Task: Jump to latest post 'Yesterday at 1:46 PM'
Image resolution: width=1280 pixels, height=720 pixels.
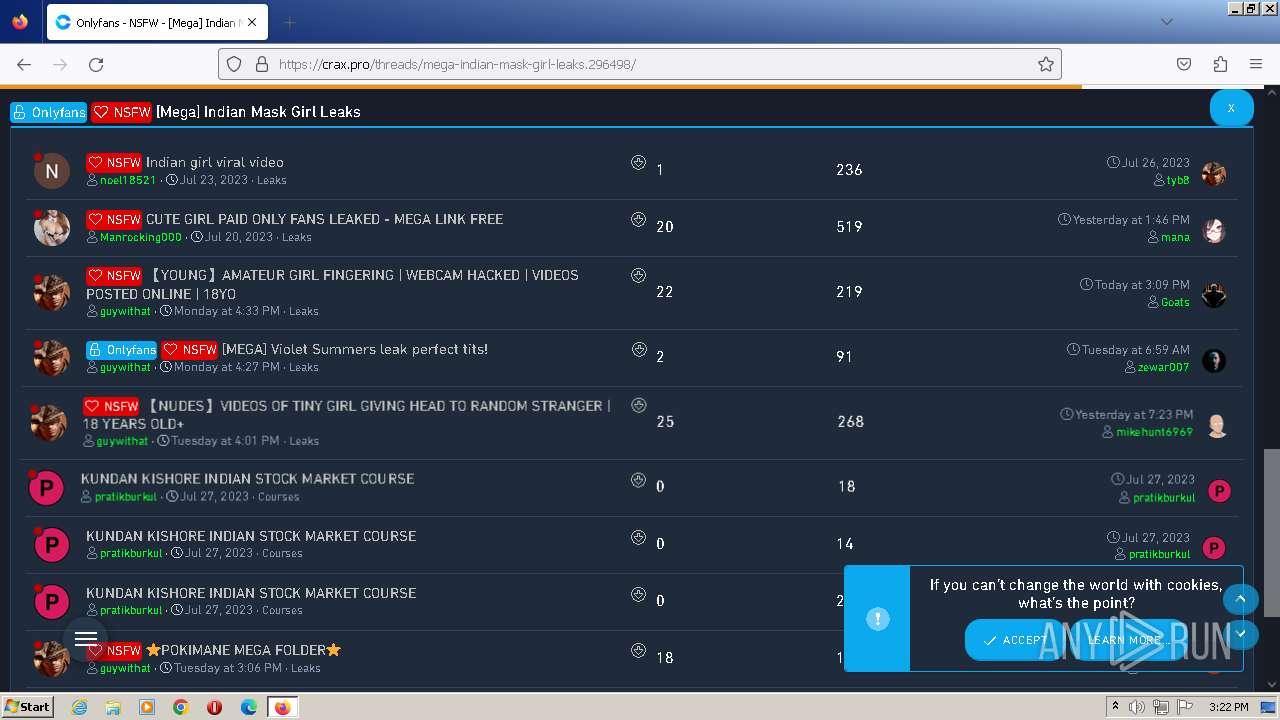Action: click(x=1131, y=220)
